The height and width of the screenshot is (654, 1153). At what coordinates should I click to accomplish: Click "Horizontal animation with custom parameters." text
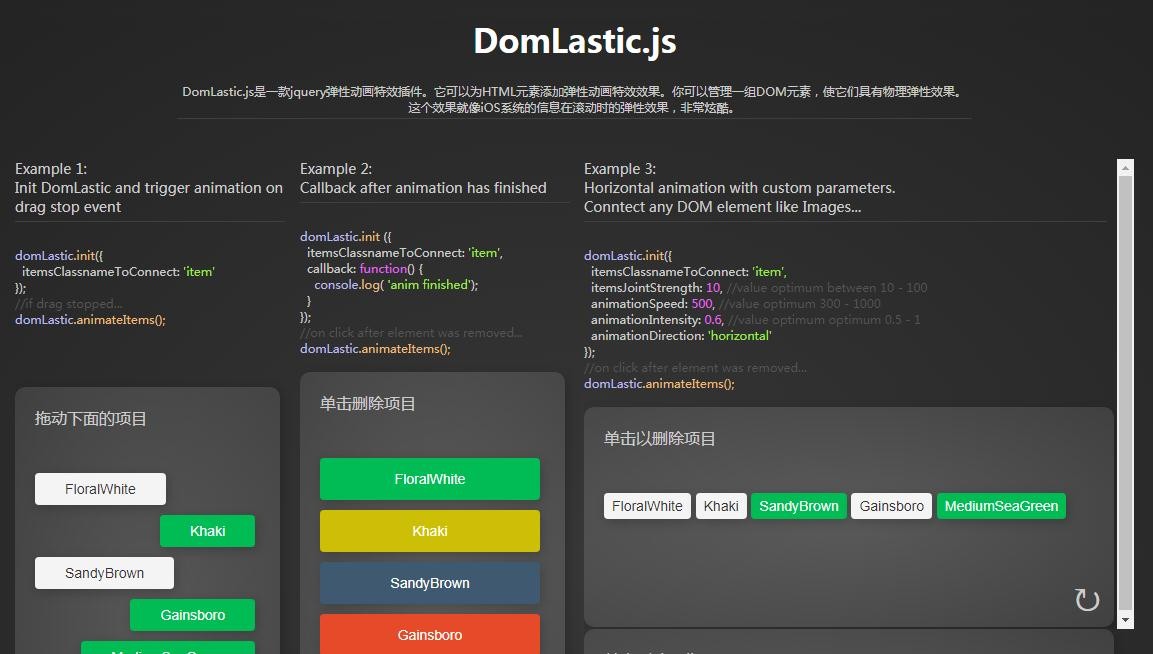[x=740, y=188]
